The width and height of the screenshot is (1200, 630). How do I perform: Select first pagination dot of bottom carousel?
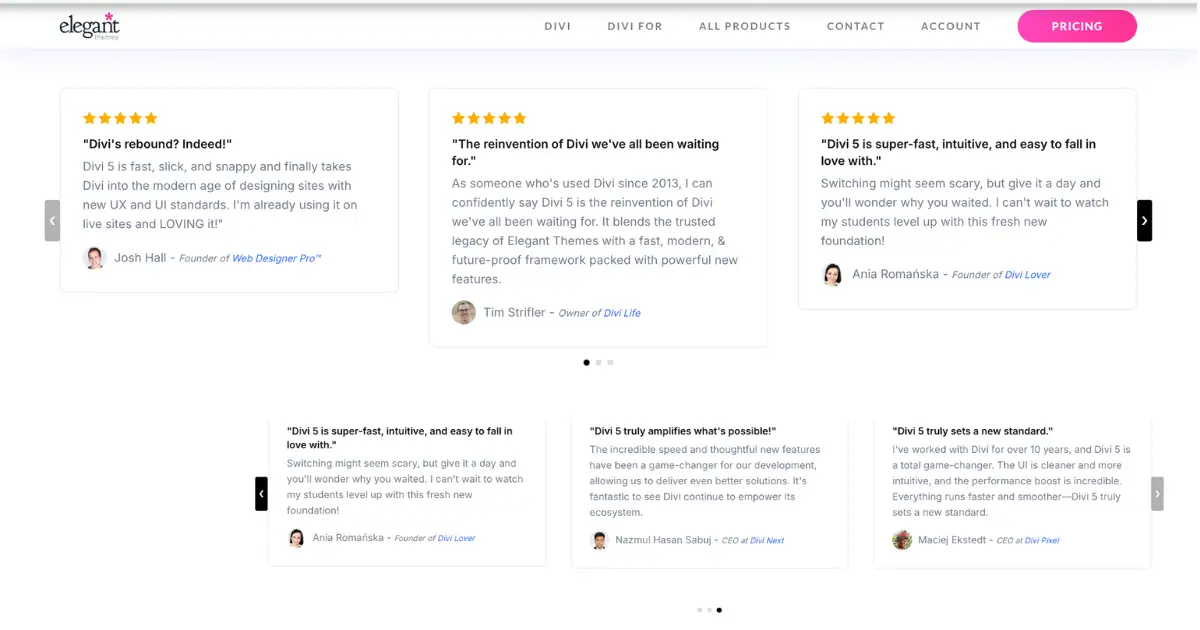(699, 609)
